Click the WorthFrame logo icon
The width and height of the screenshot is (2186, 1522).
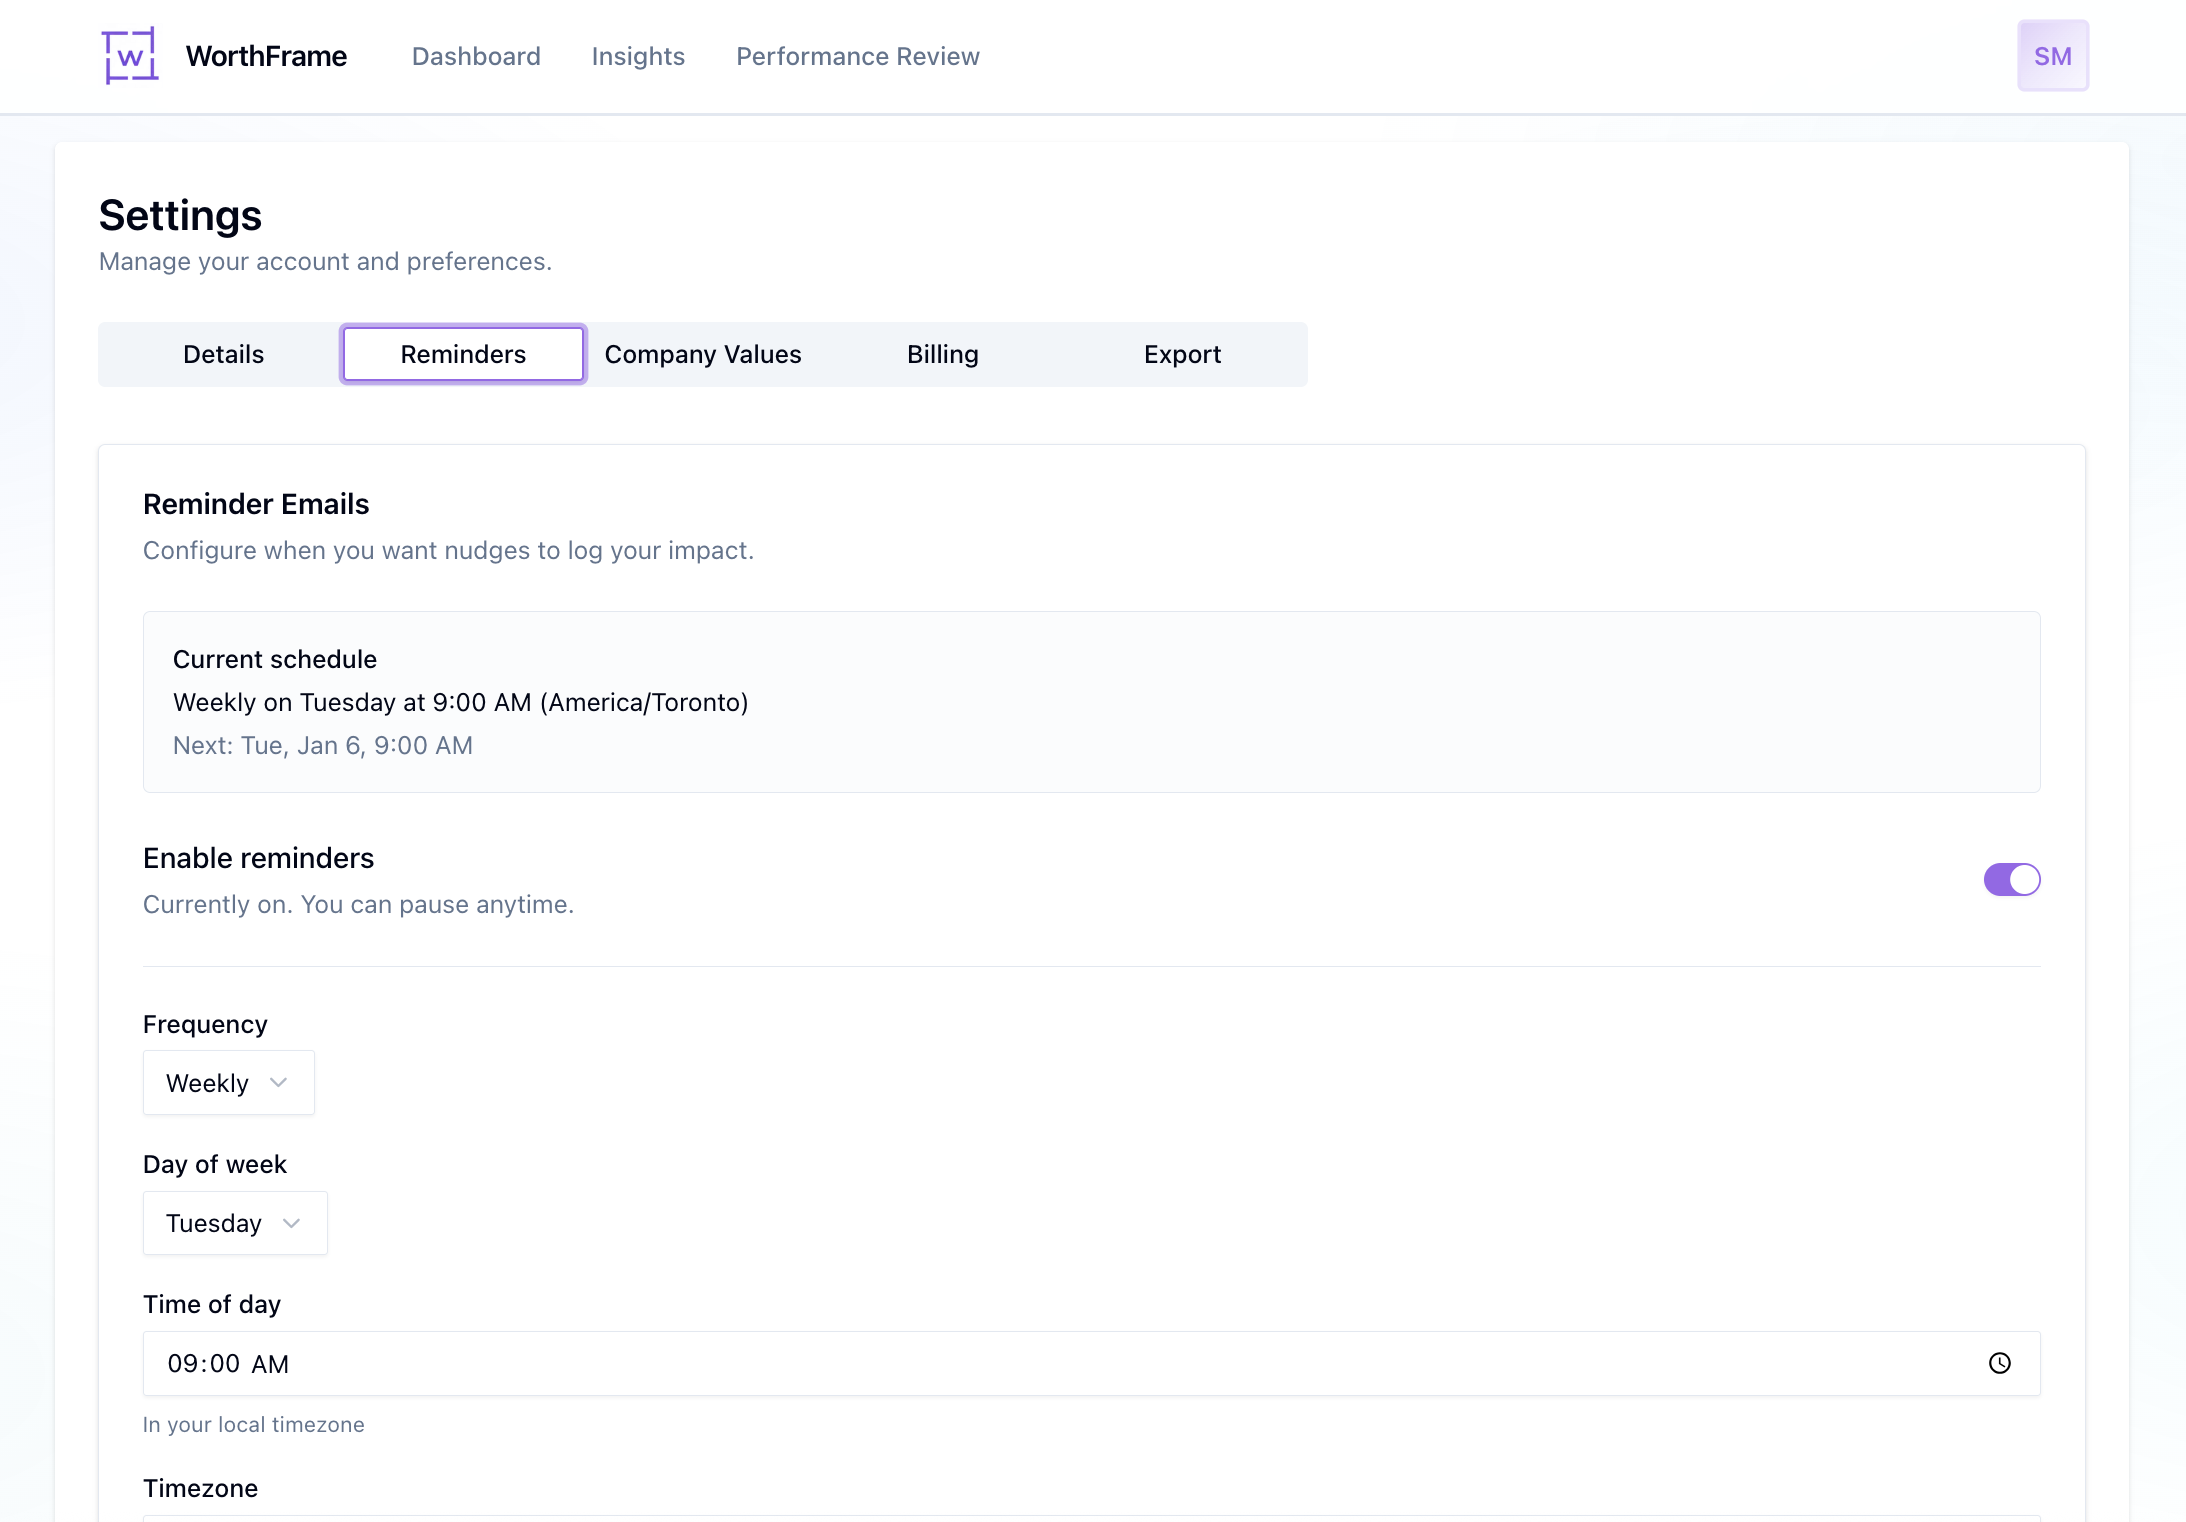point(129,55)
